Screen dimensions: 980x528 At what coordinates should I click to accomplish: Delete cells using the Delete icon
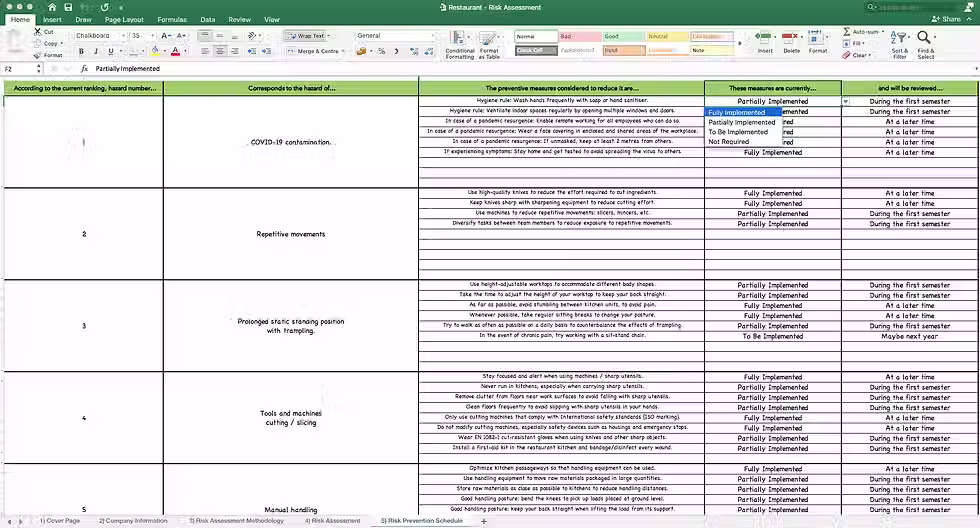click(791, 42)
